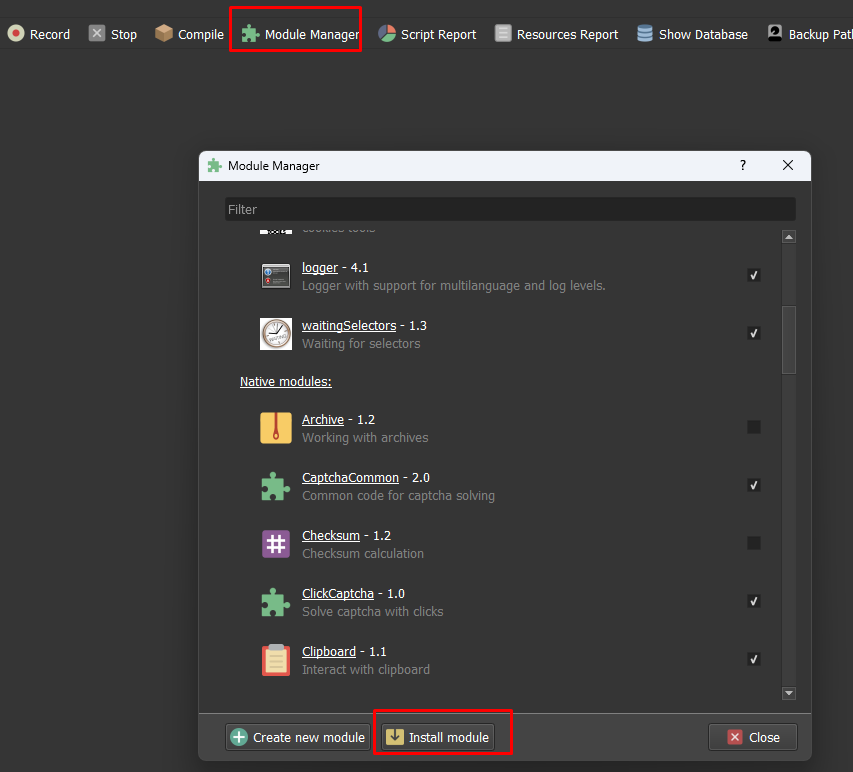Click the Archive module zipper icon
Image resolution: width=853 pixels, height=772 pixels.
276,428
